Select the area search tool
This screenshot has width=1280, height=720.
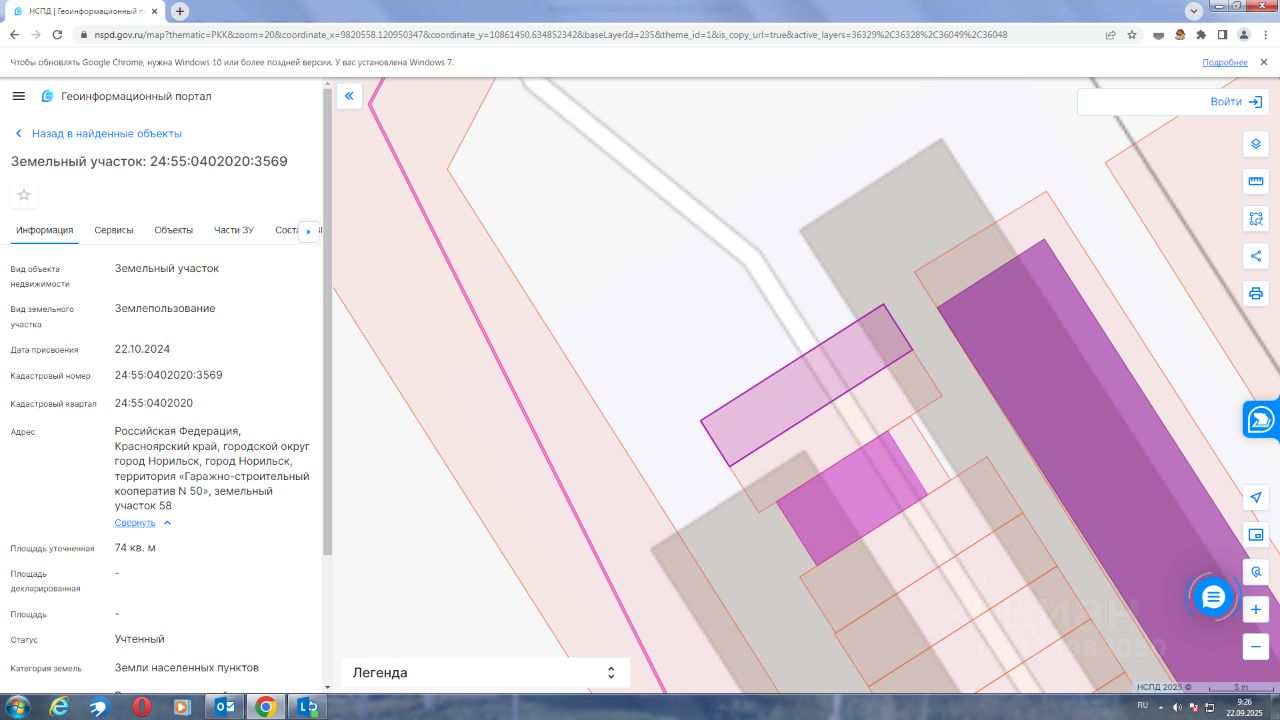point(1256,218)
